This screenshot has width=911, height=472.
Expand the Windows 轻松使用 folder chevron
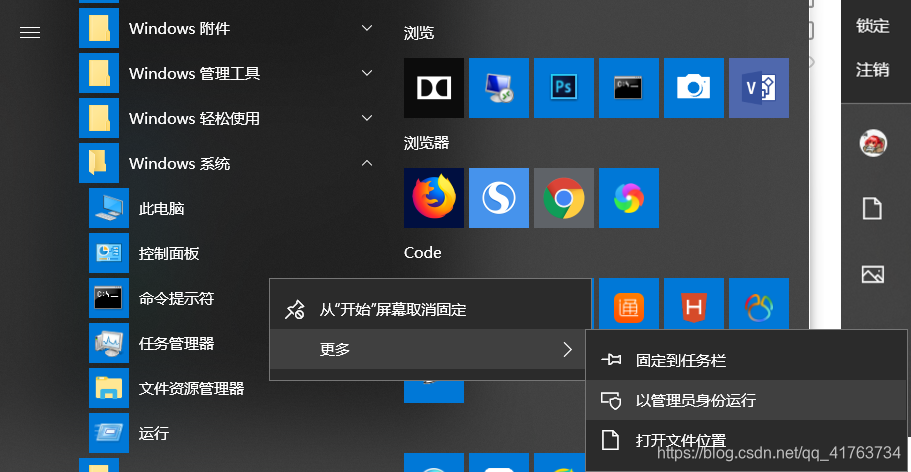[367, 118]
